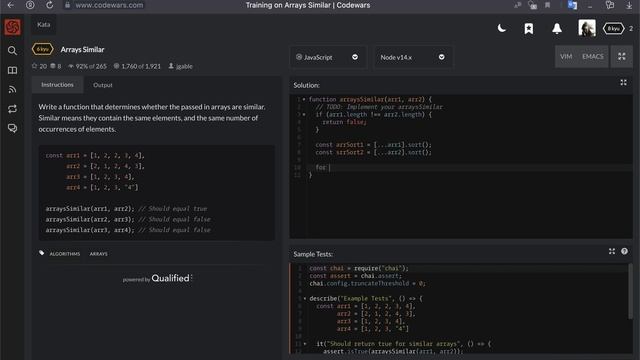This screenshot has height=360, width=640.
Task: Click the translate icon in browser bar
Action: pyautogui.click(x=572, y=5)
